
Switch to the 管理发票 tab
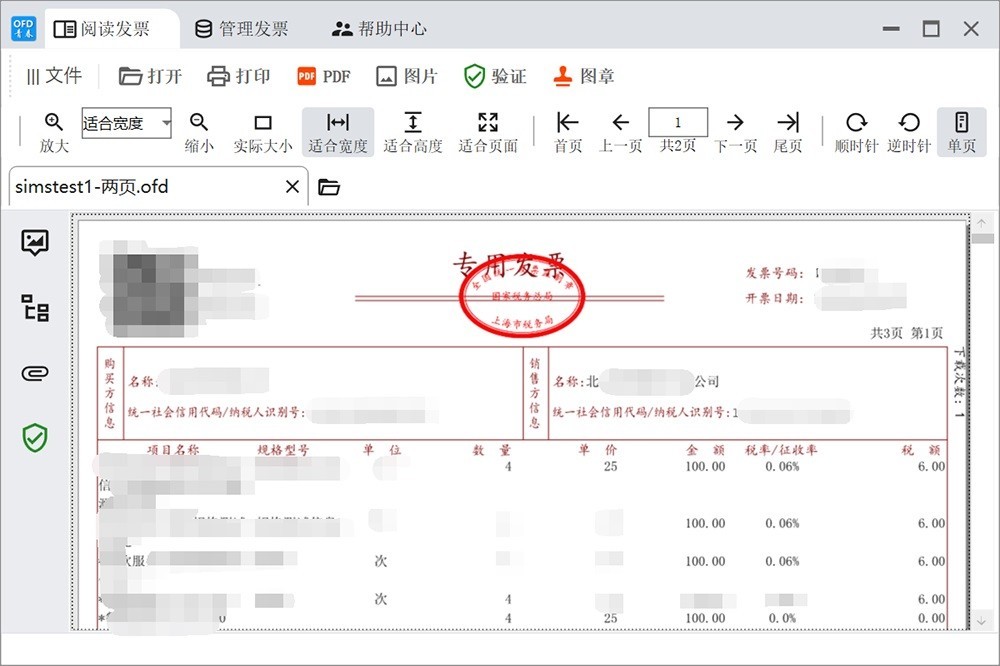(x=243, y=28)
